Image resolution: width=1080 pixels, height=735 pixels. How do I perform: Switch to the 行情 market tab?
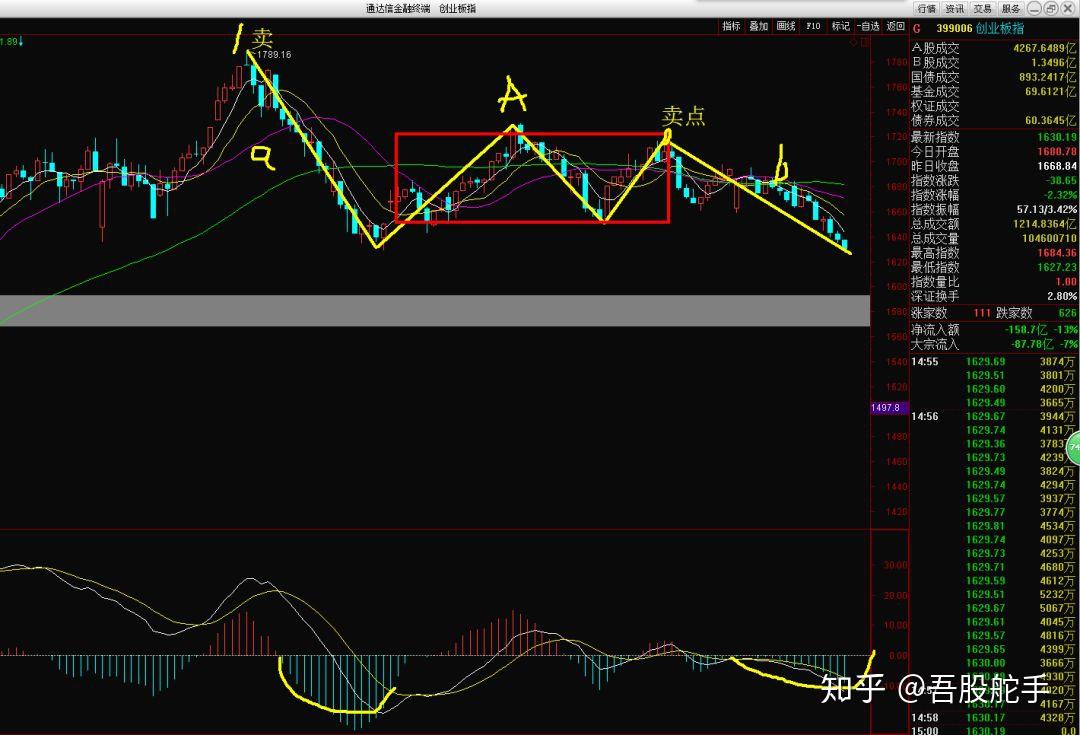click(926, 8)
